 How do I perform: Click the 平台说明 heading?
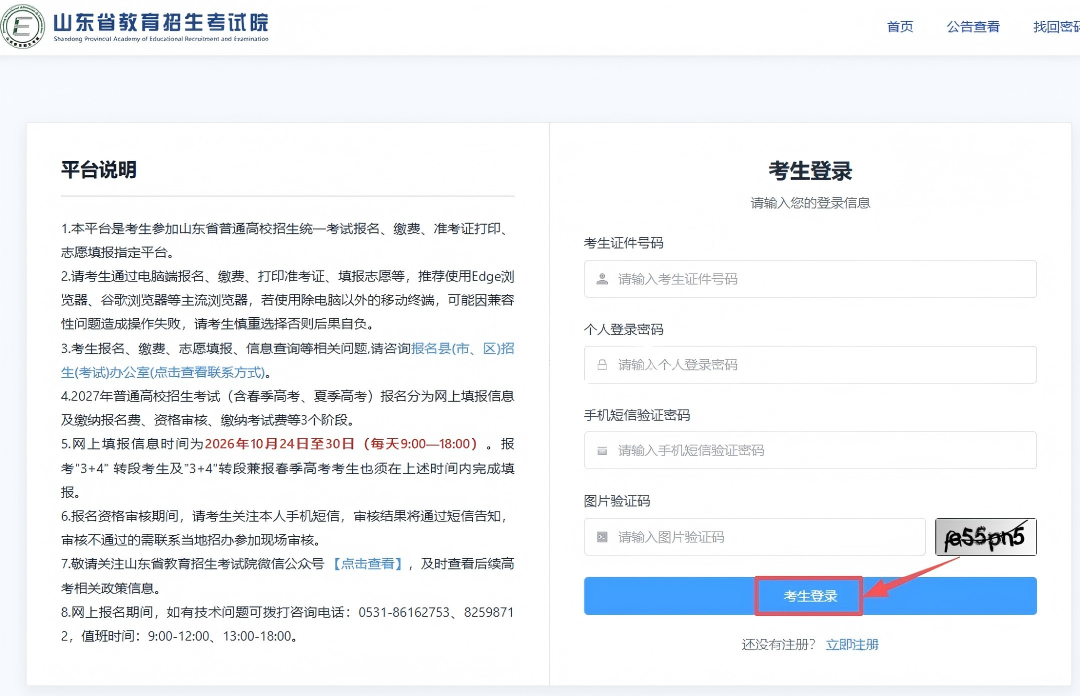[x=98, y=170]
